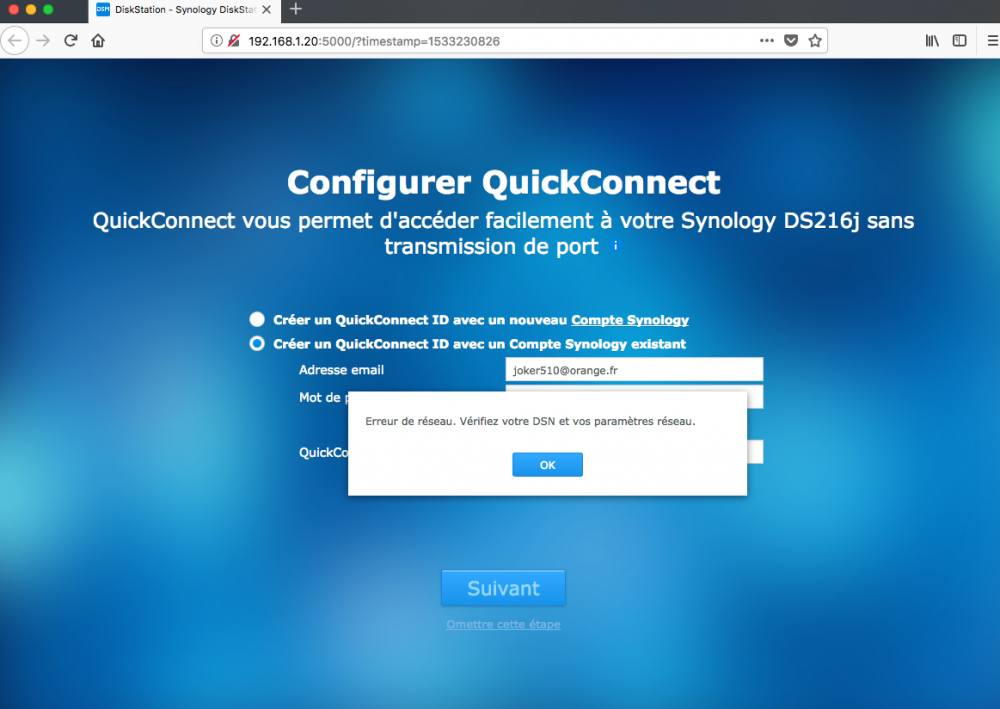This screenshot has width=1000, height=709.
Task: Select create QuickConnect ID with new account
Action: [x=257, y=319]
